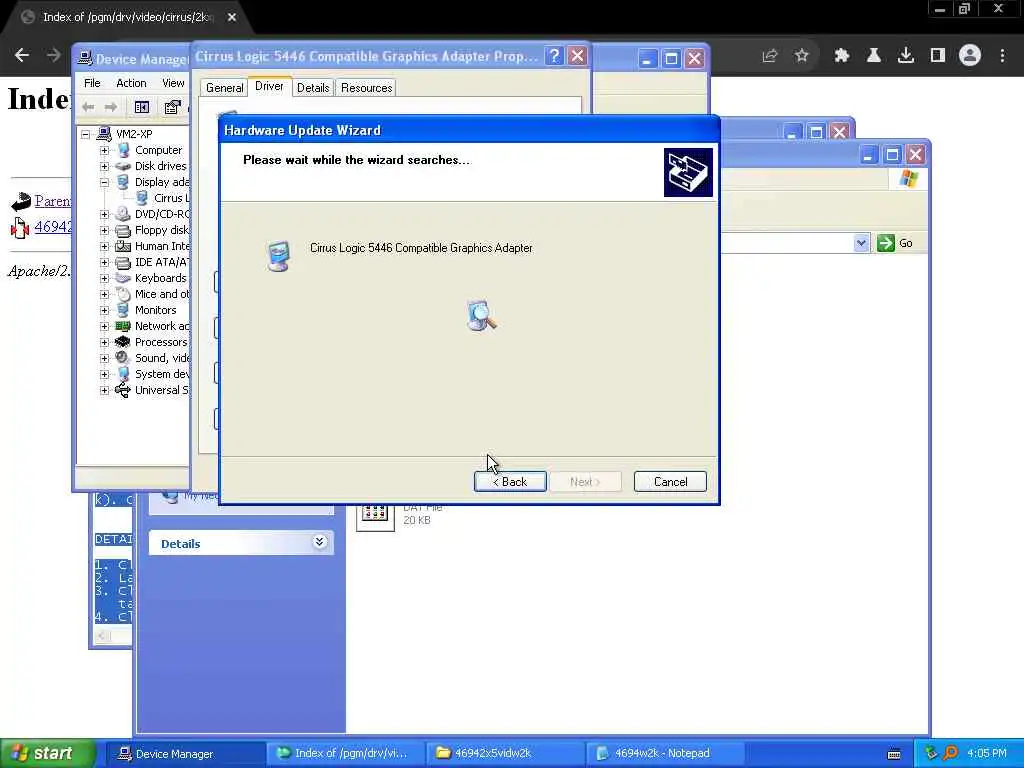Click the Chrome share page icon
1024x768 pixels.
[x=770, y=56]
